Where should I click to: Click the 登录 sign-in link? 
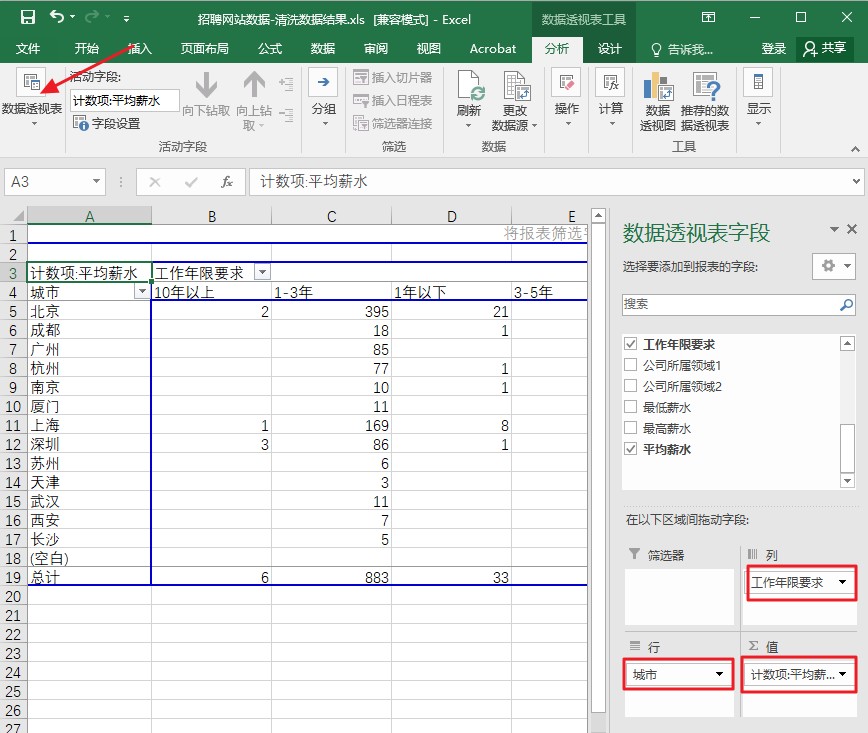(x=773, y=49)
